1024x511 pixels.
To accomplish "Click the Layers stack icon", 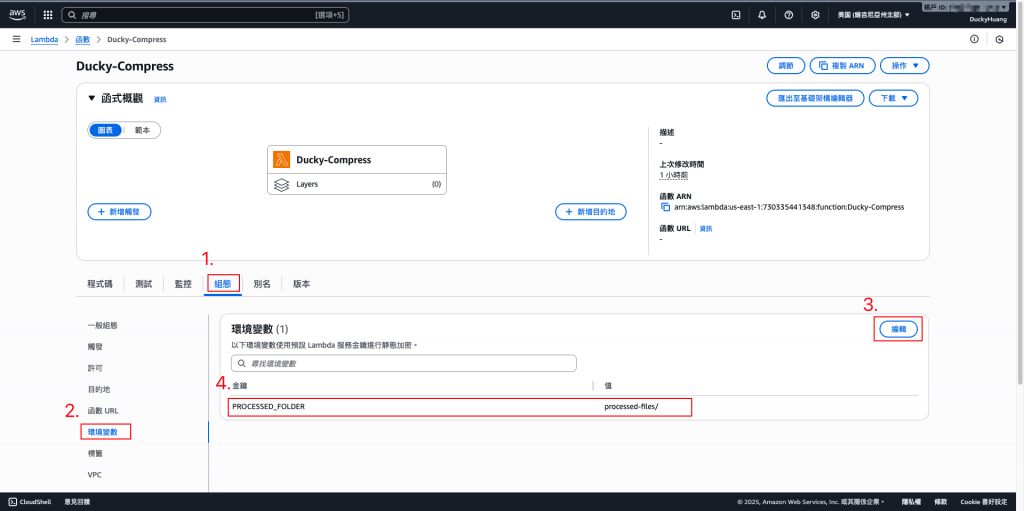I will (x=281, y=185).
